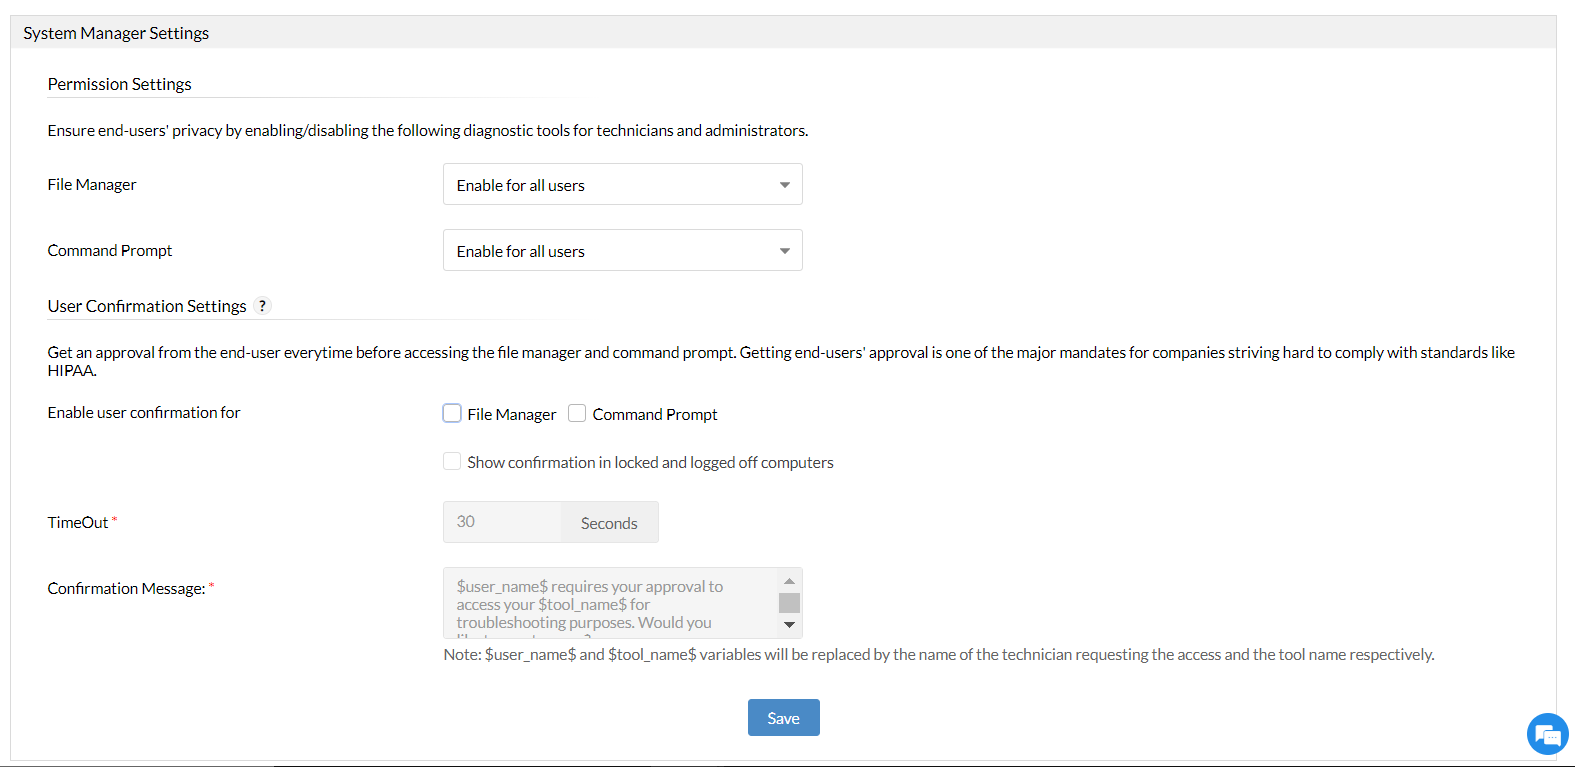
Task: Click the TimeOut field label
Action: pyautogui.click(x=78, y=522)
